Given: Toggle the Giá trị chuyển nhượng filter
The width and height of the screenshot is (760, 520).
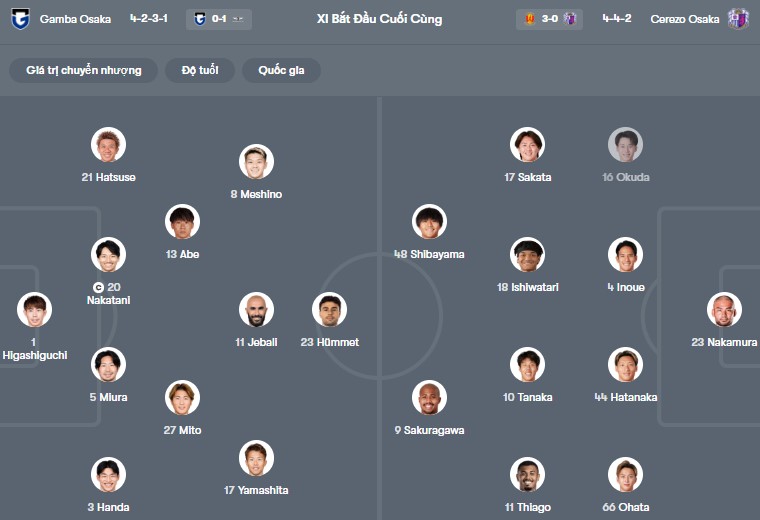Looking at the screenshot, I should [84, 70].
